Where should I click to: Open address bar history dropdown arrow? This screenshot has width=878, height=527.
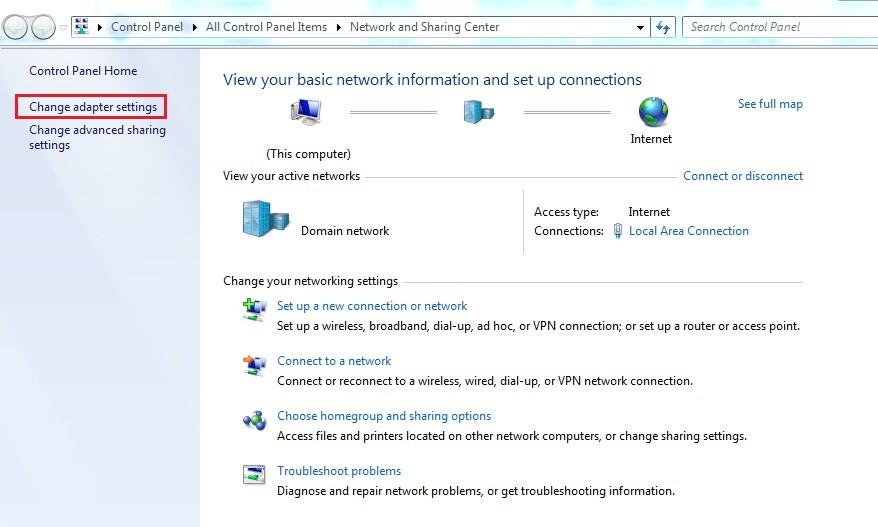click(x=640, y=27)
